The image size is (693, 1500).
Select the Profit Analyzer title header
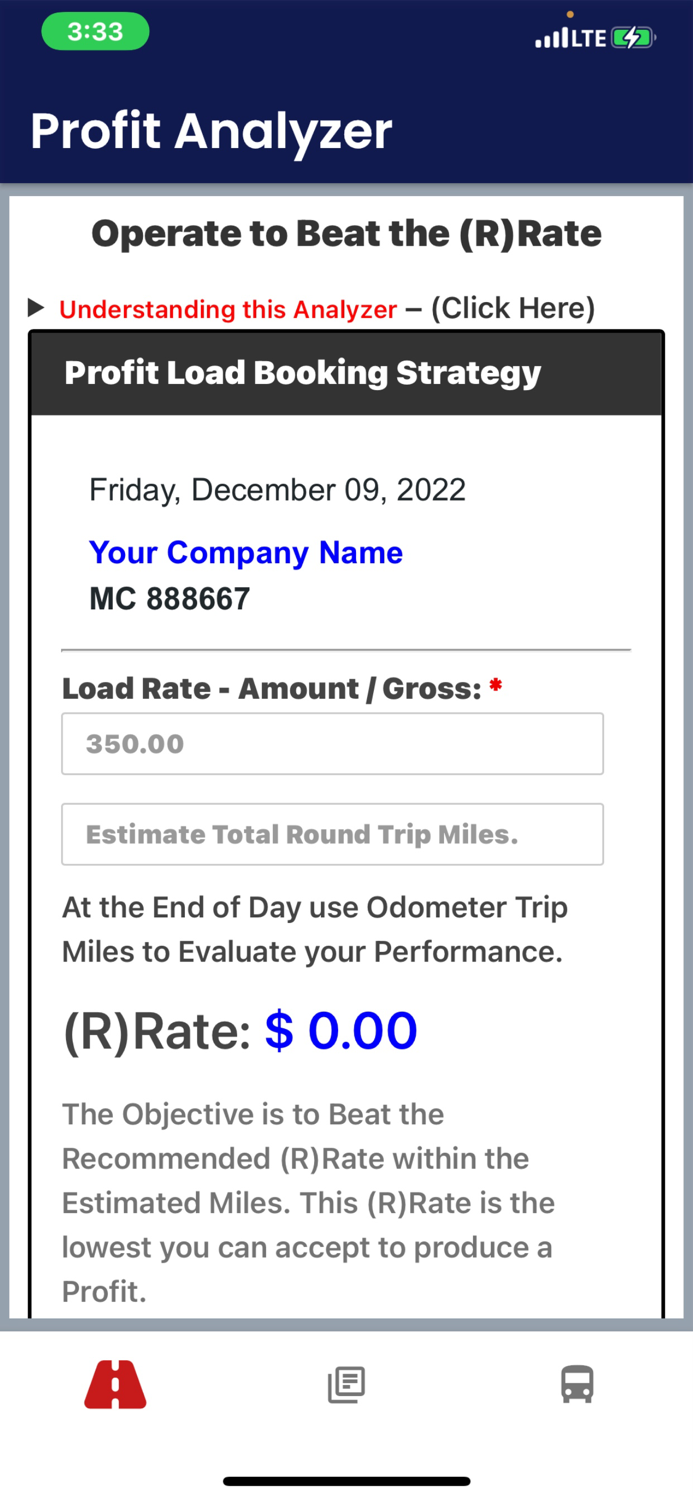tap(211, 130)
